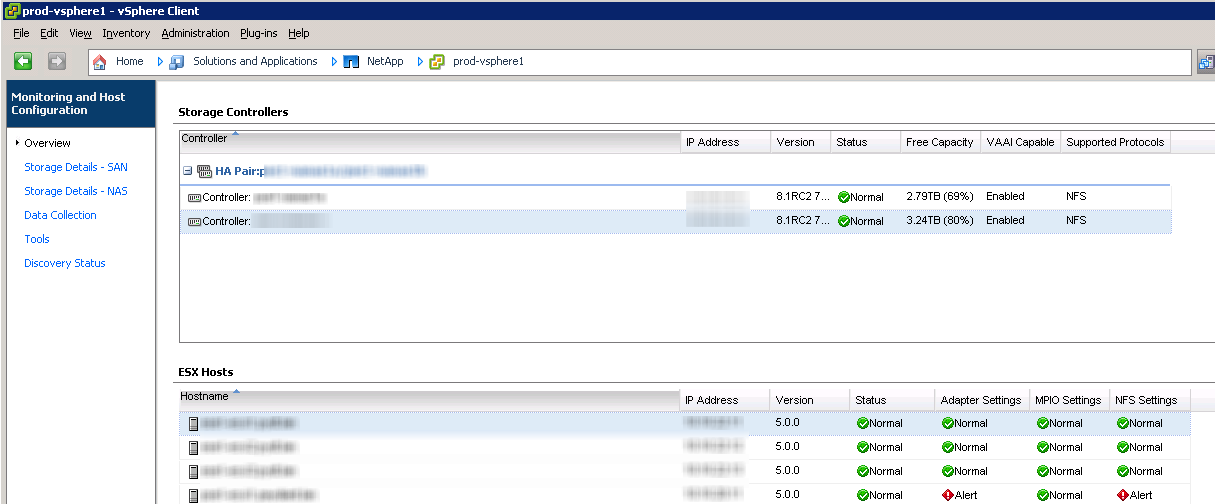Open Storage Details - NAS

[76, 191]
